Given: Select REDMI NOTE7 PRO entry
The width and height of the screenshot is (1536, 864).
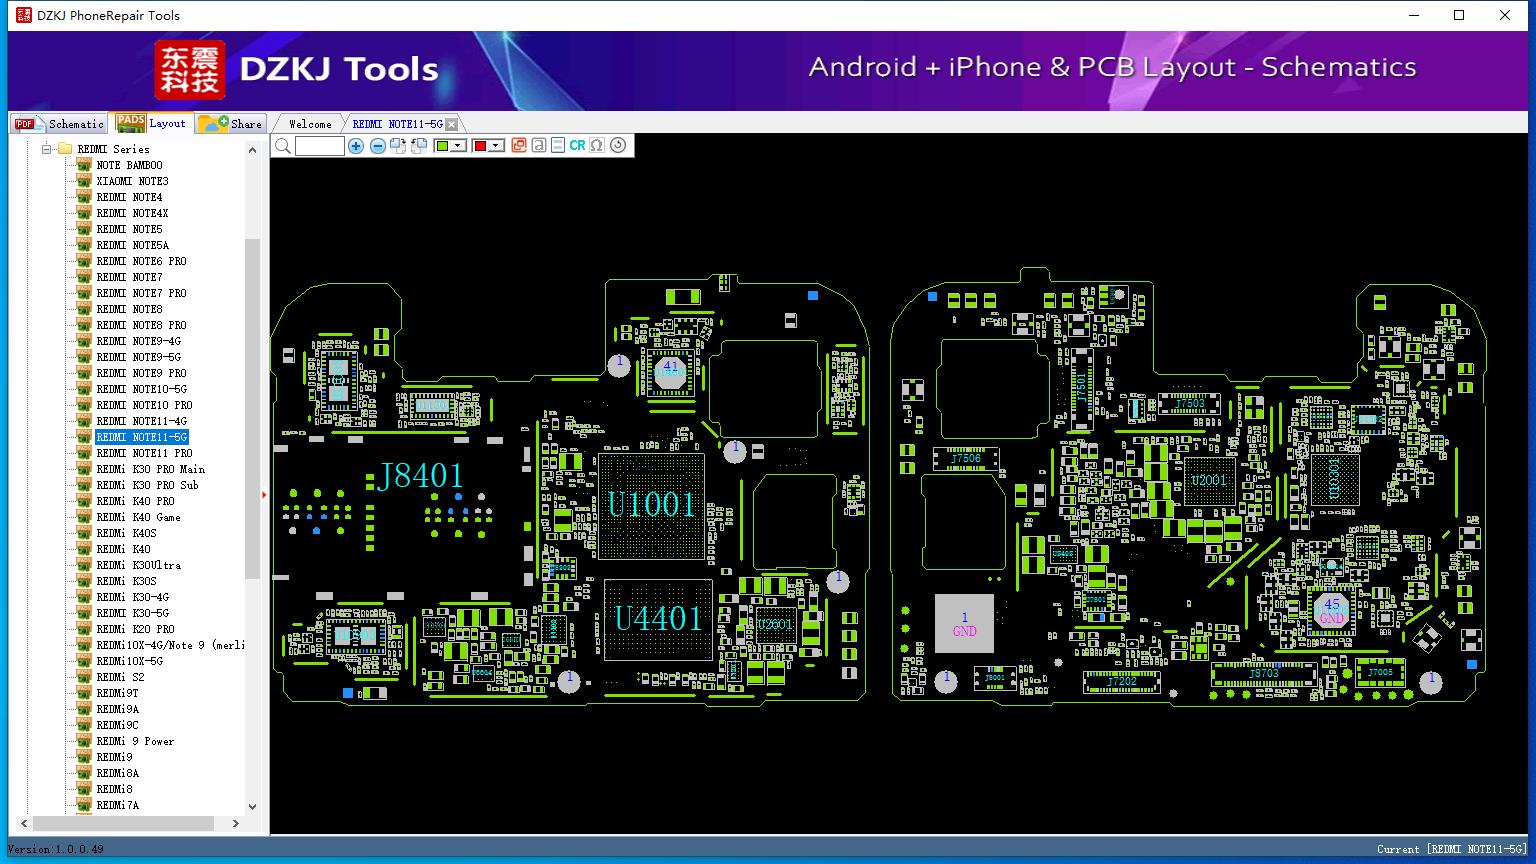Looking at the screenshot, I should (x=141, y=293).
